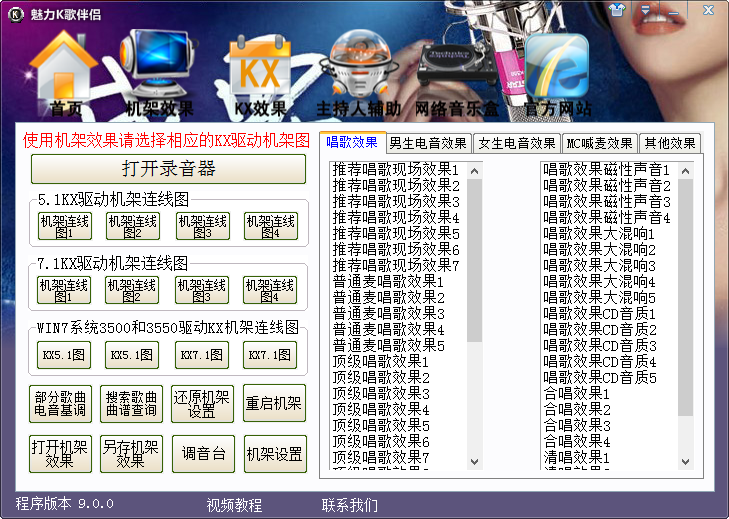Select 唱歌效果CD音质5 in the right list
This screenshot has height=519, width=729.
click(x=600, y=377)
